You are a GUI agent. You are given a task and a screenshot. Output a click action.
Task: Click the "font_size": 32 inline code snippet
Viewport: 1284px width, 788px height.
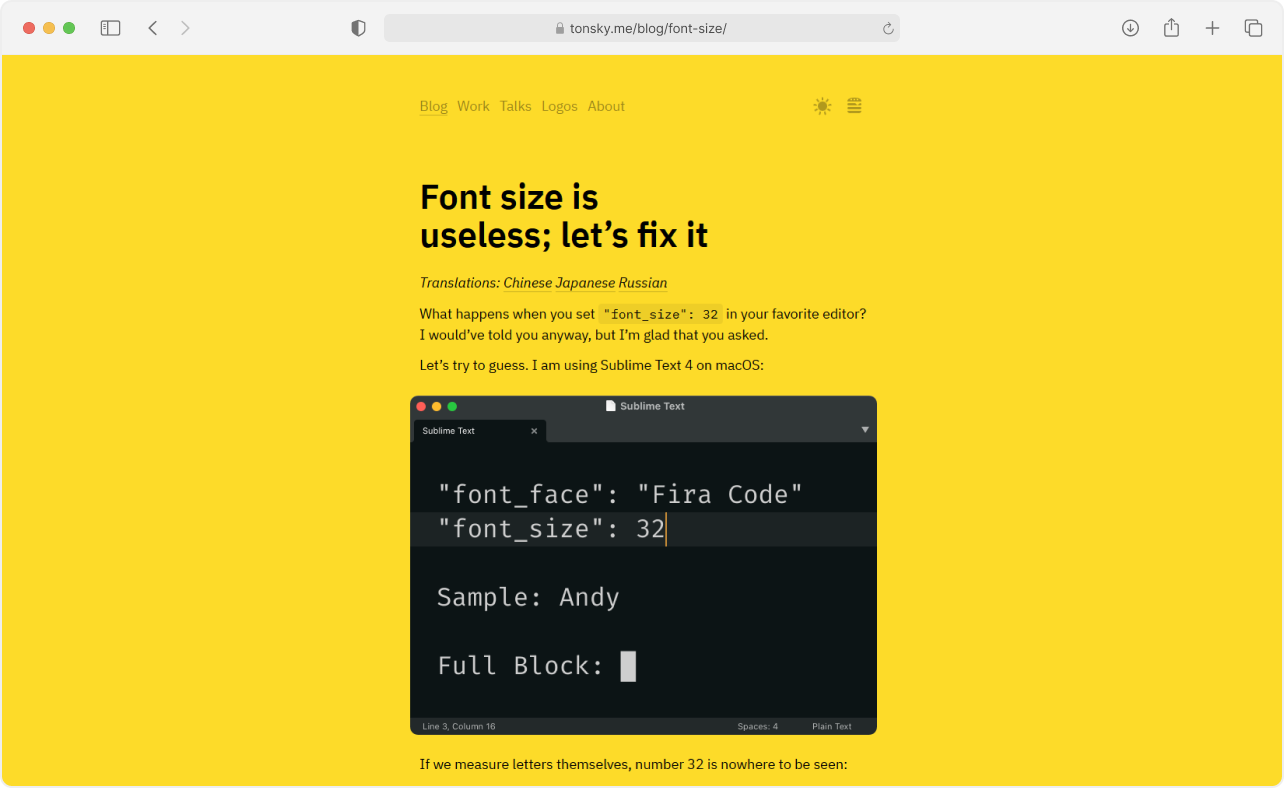(660, 314)
